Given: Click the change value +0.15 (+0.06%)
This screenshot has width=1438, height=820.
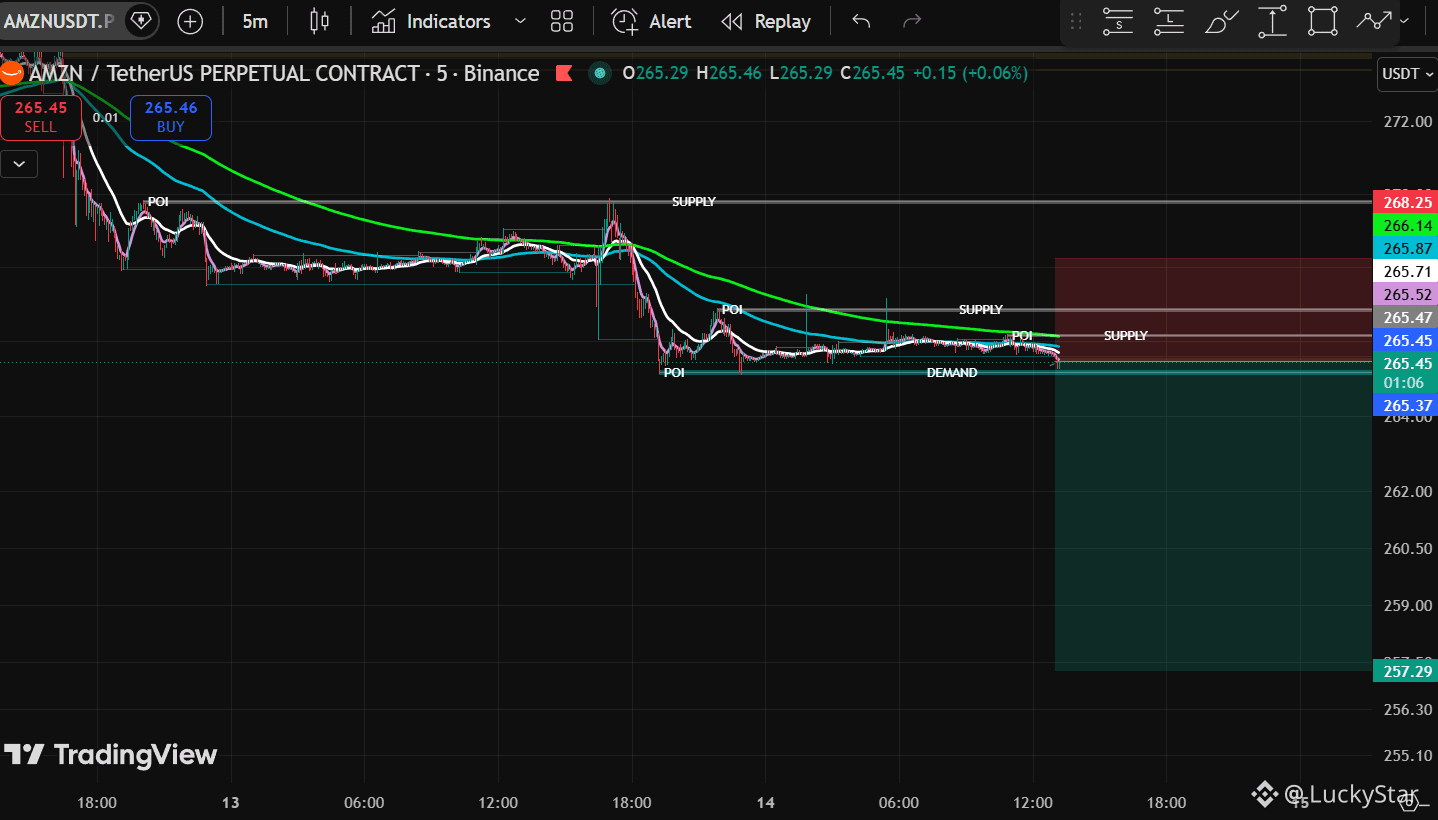Looking at the screenshot, I should click(x=971, y=73).
